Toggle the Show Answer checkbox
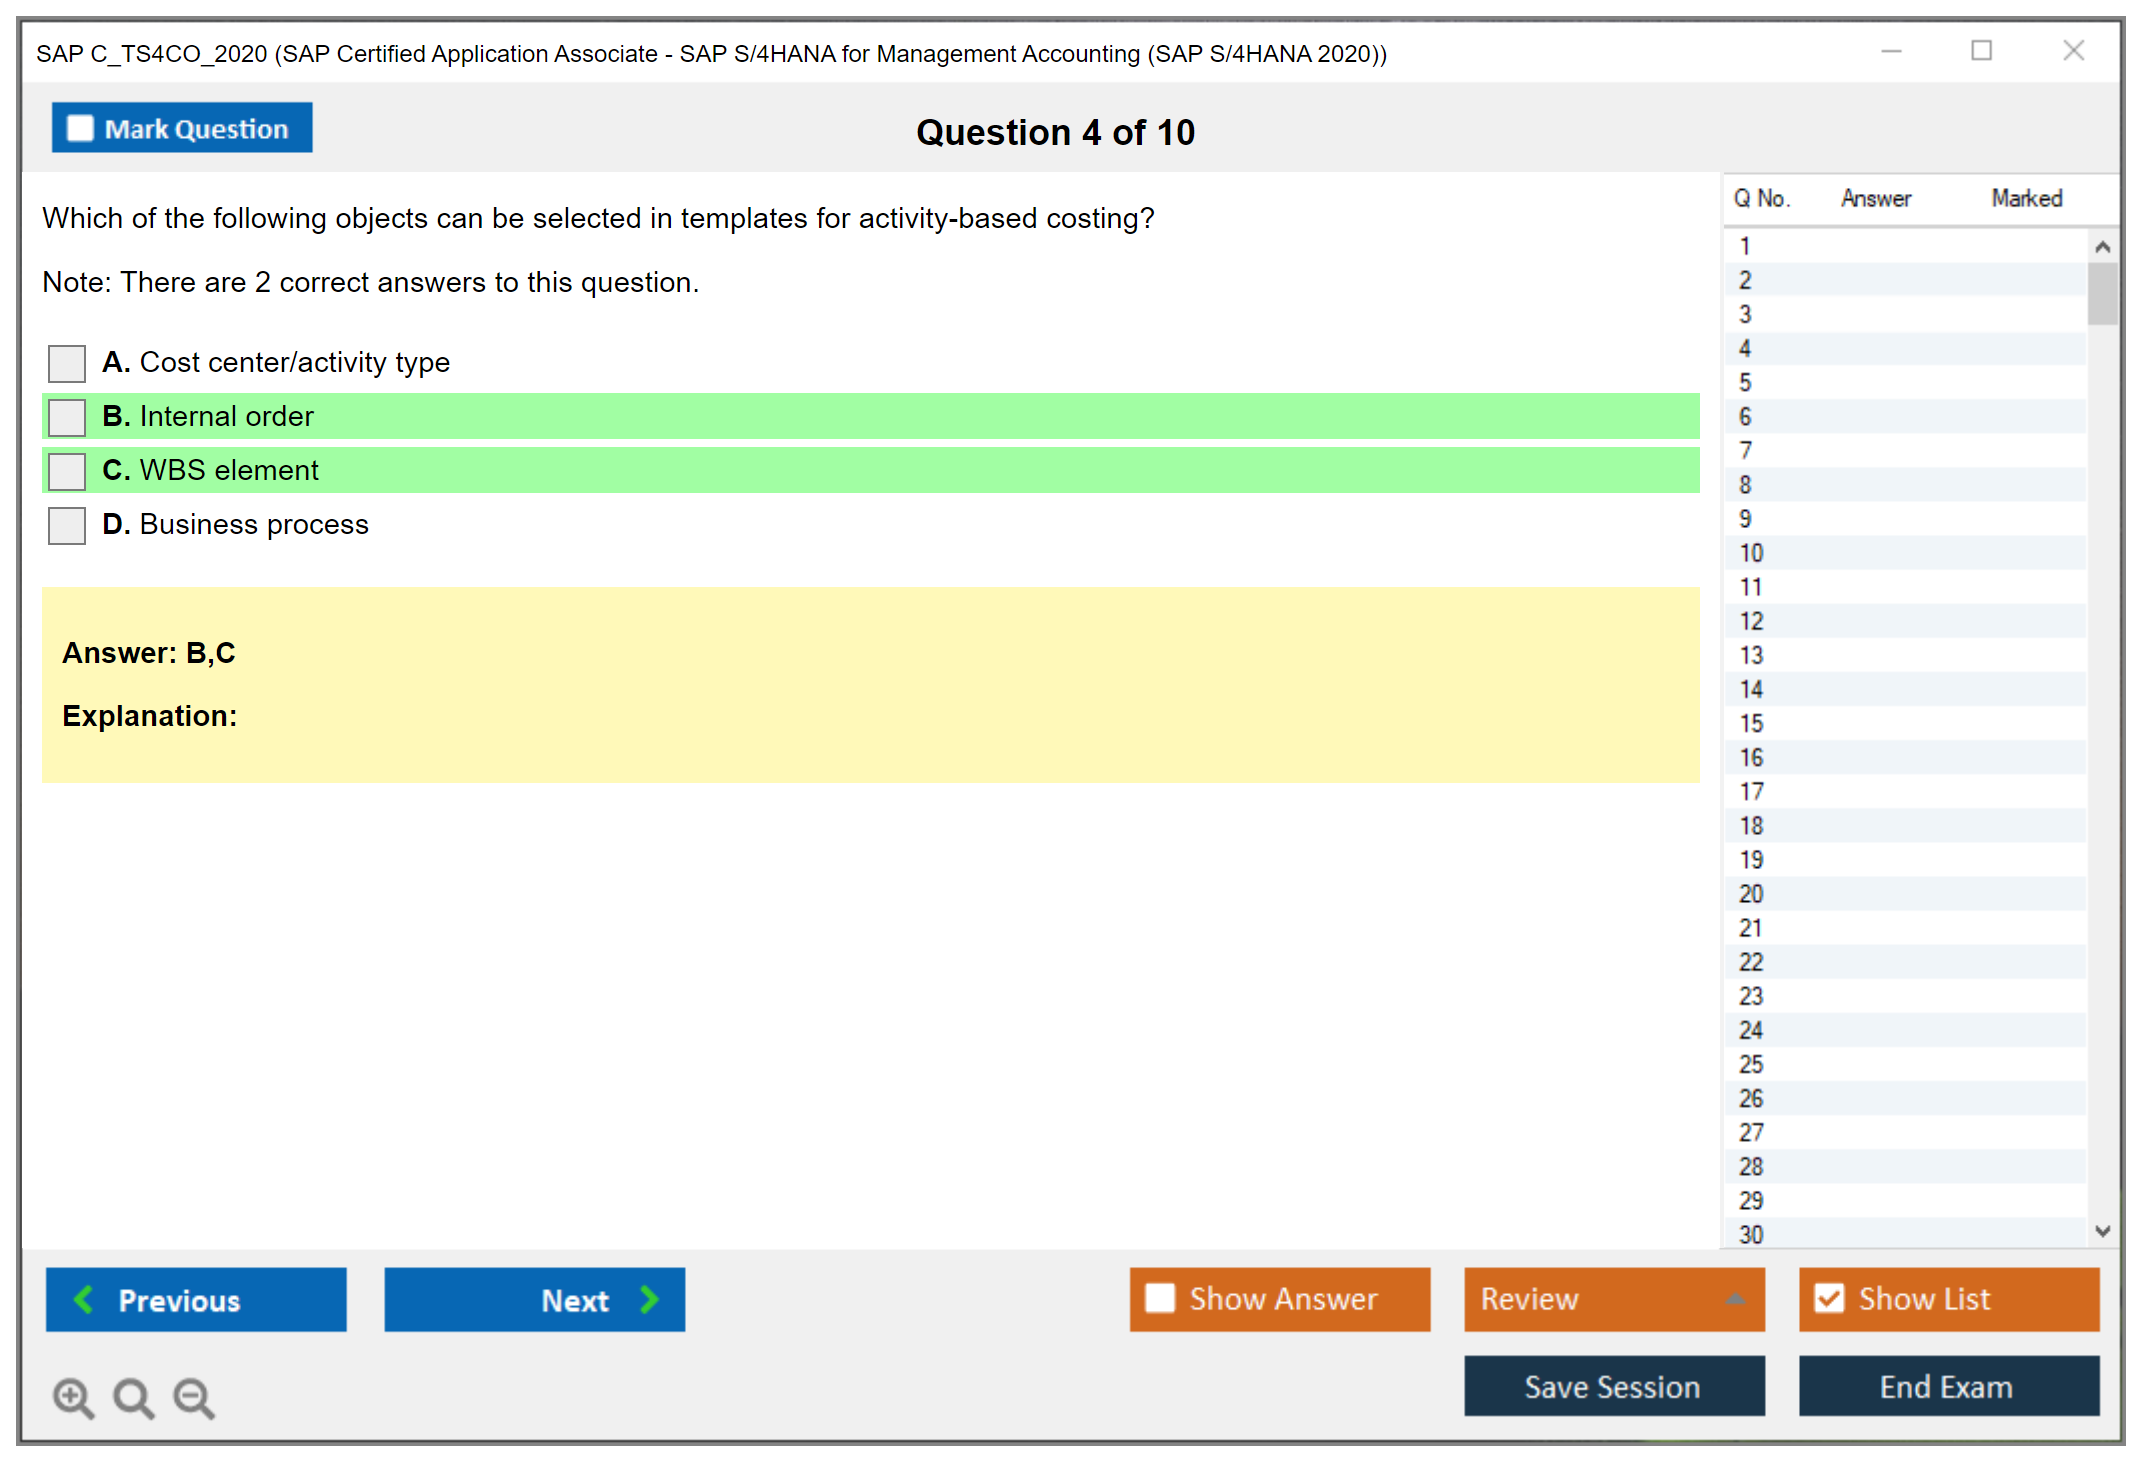This screenshot has width=2150, height=1470. [1160, 1298]
